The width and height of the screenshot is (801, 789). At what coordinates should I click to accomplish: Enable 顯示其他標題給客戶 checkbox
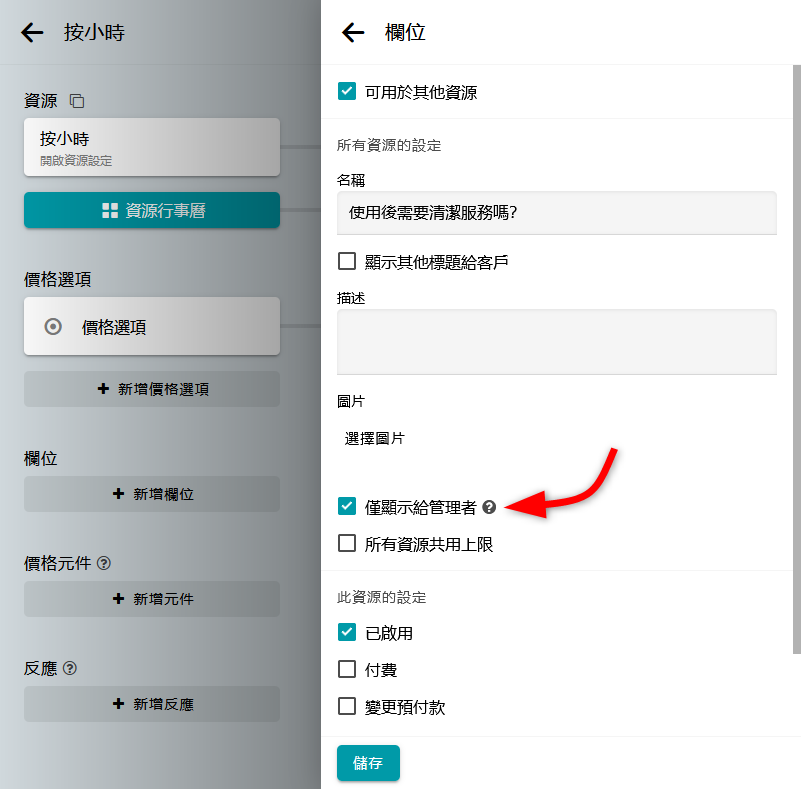click(347, 261)
